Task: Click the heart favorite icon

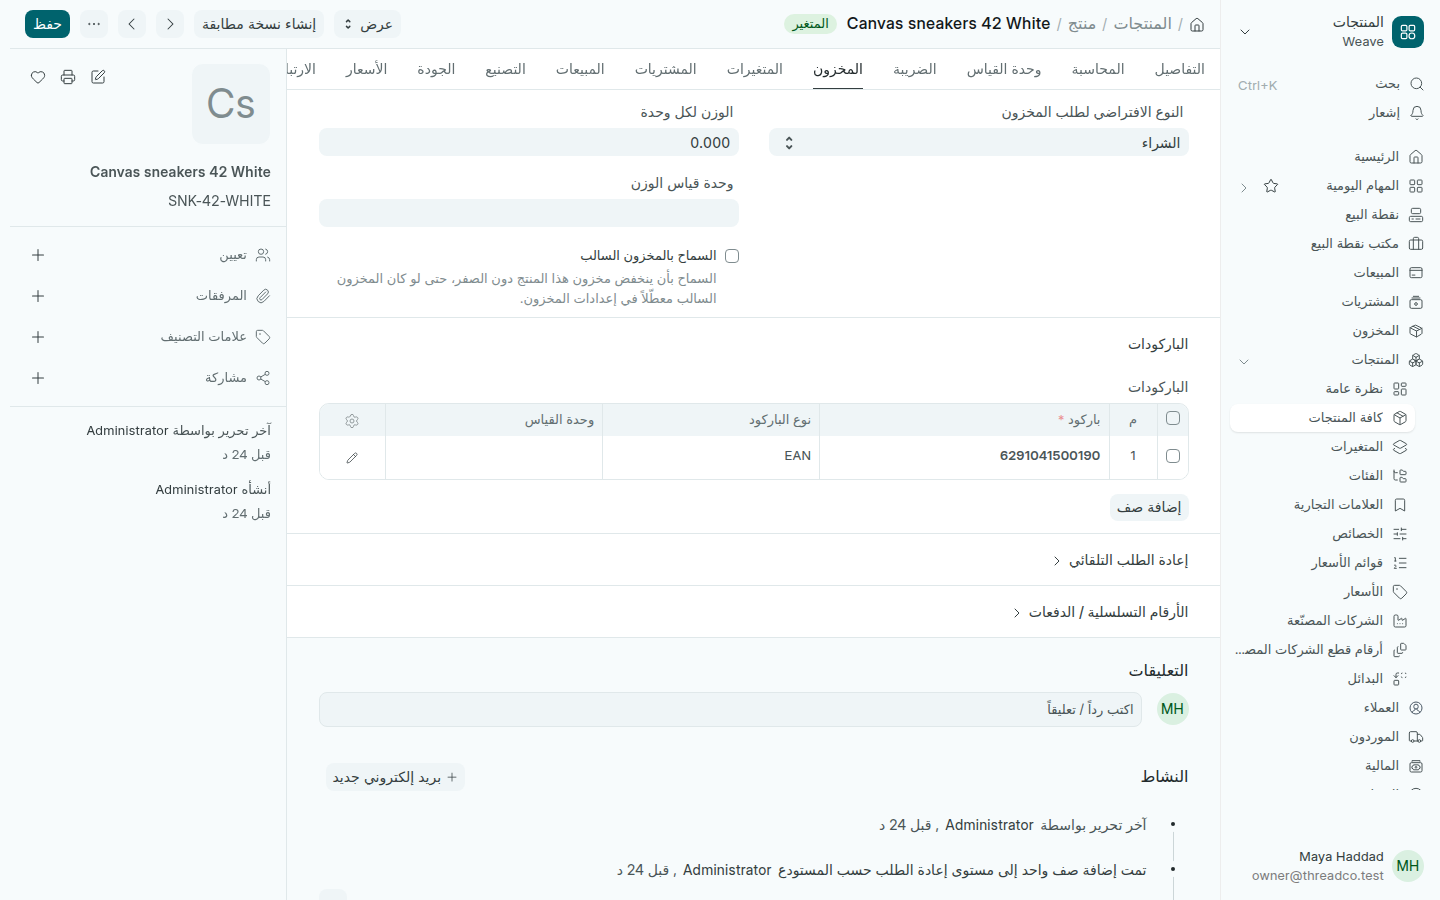Action: [38, 77]
